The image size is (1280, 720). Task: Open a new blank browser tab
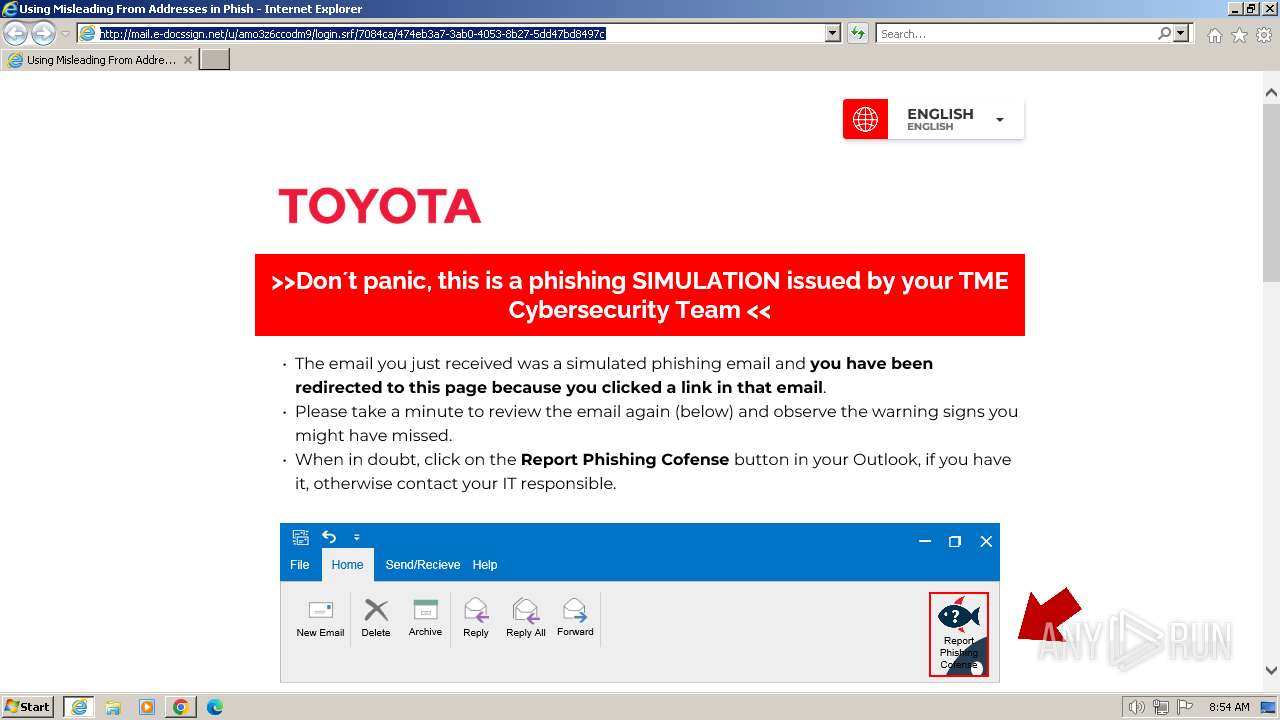click(x=215, y=60)
